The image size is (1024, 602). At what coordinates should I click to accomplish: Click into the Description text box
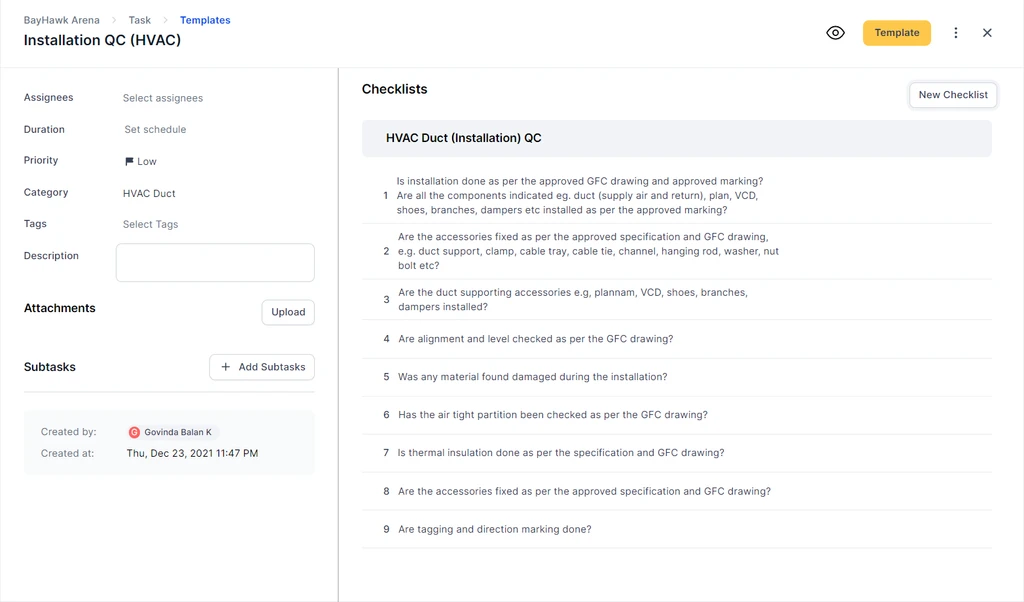pyautogui.click(x=215, y=262)
